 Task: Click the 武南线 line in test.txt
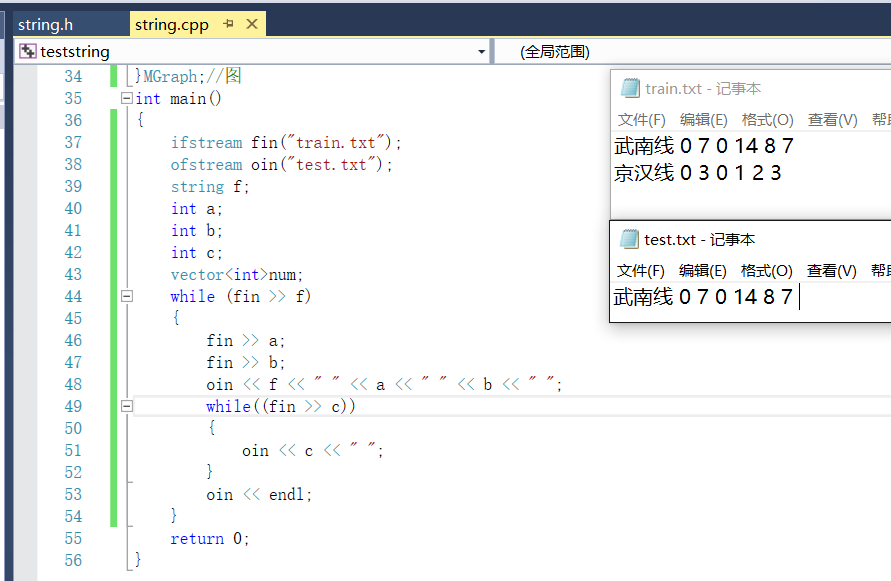[x=703, y=297]
